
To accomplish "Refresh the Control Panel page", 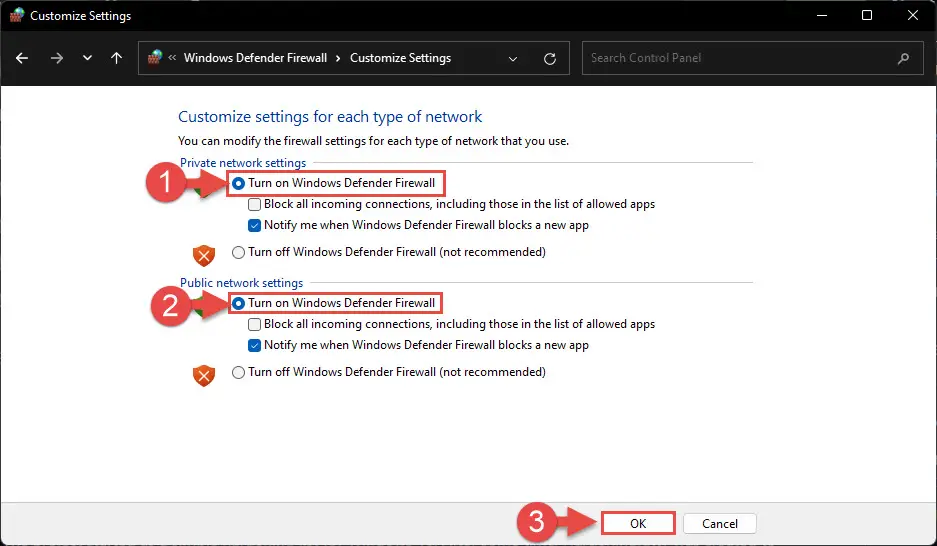I will tap(550, 59).
